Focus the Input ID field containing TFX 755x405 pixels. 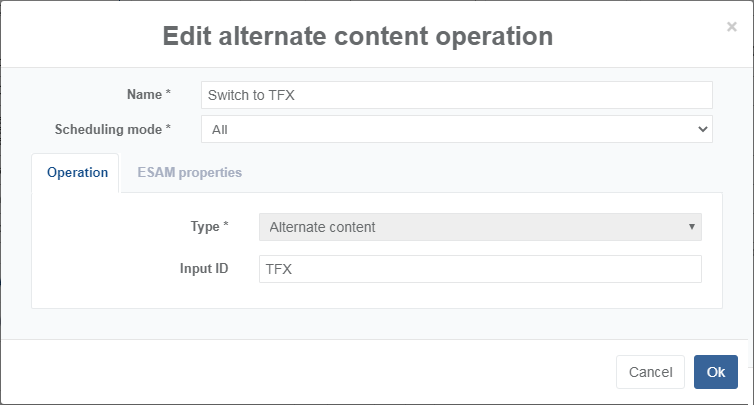click(x=479, y=269)
